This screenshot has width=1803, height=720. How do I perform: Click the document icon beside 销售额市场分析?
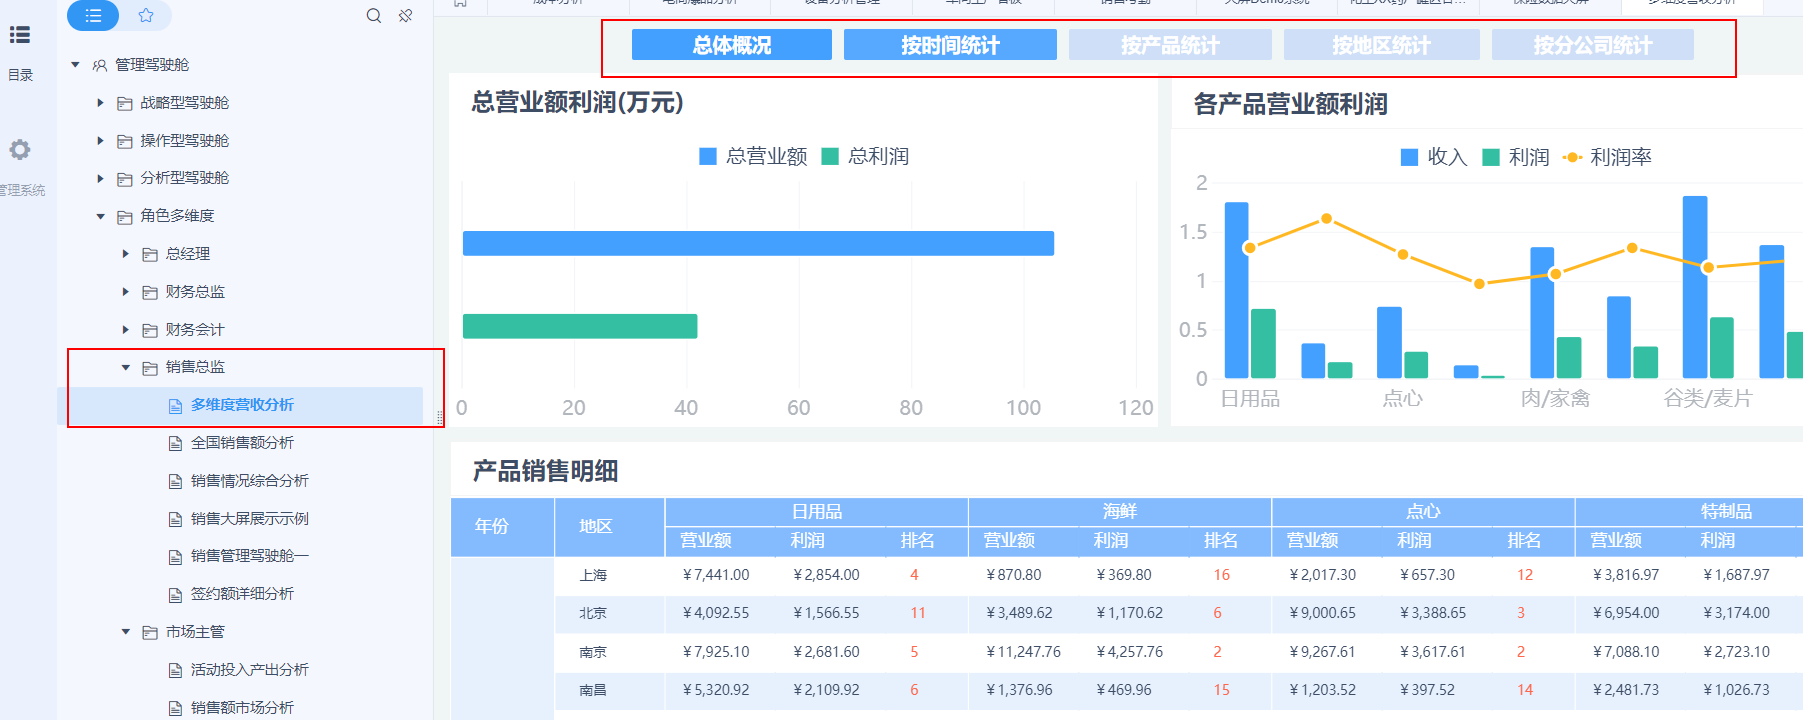pos(175,708)
